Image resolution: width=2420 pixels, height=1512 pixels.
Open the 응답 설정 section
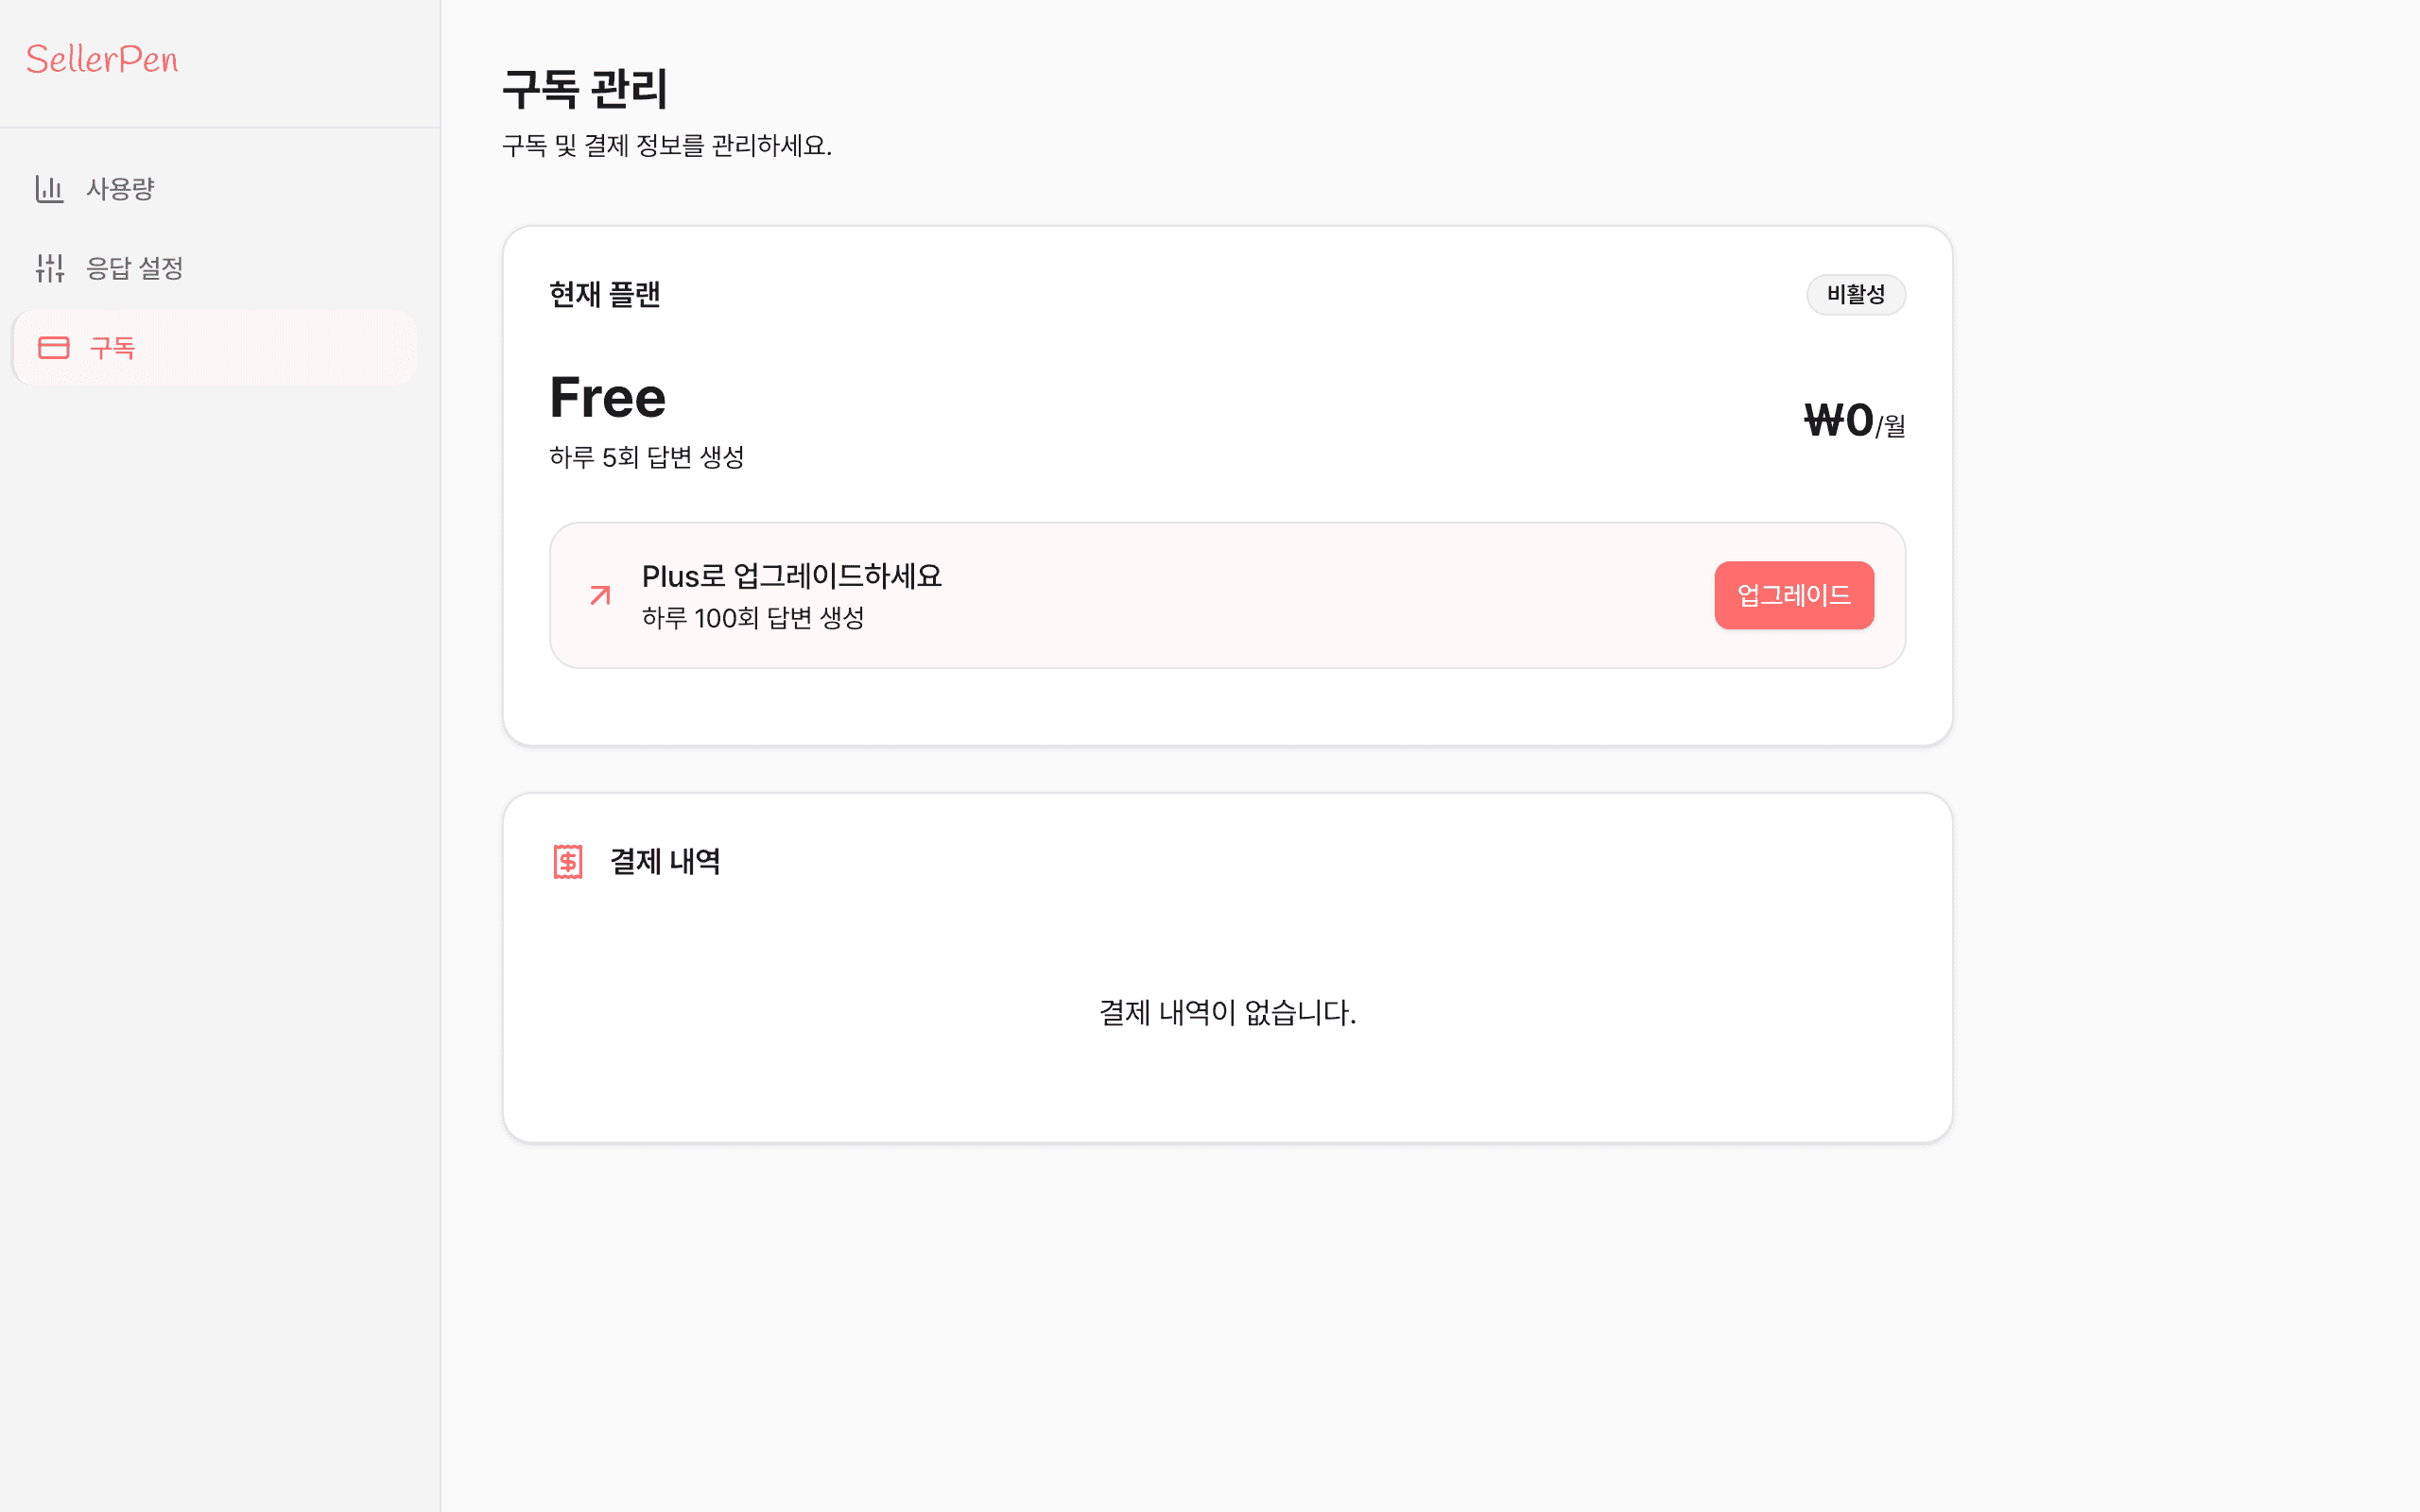click(134, 268)
